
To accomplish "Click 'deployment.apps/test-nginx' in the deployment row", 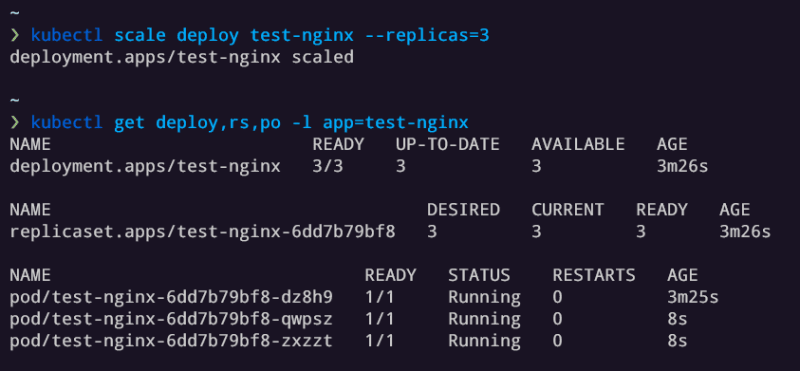I will pyautogui.click(x=145, y=166).
